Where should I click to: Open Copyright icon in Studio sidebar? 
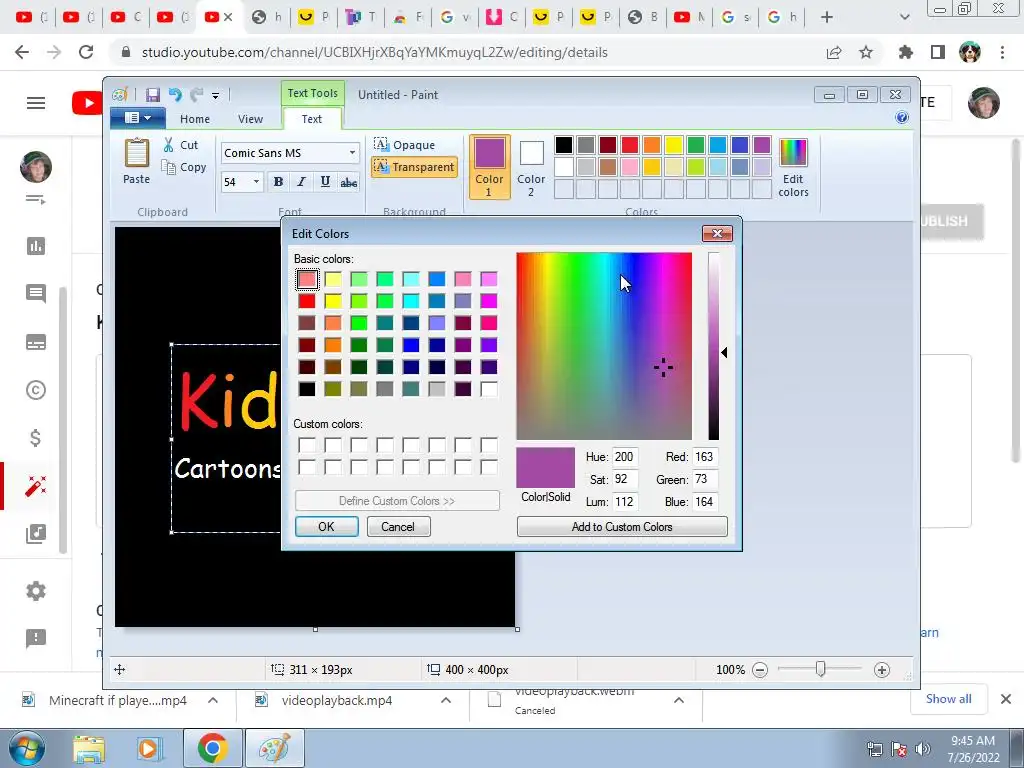(36, 390)
